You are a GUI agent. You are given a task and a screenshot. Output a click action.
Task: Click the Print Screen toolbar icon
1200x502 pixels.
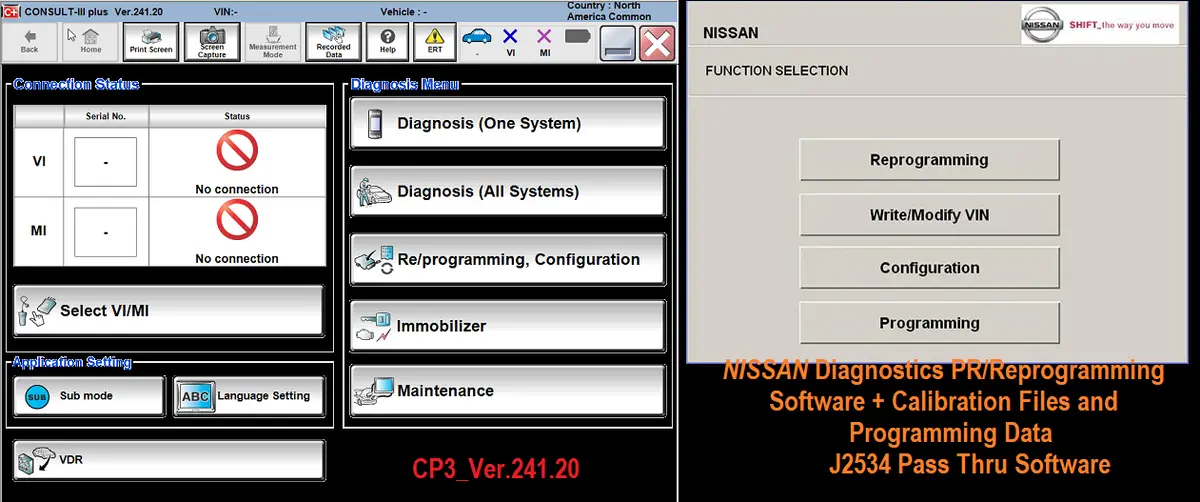(151, 41)
